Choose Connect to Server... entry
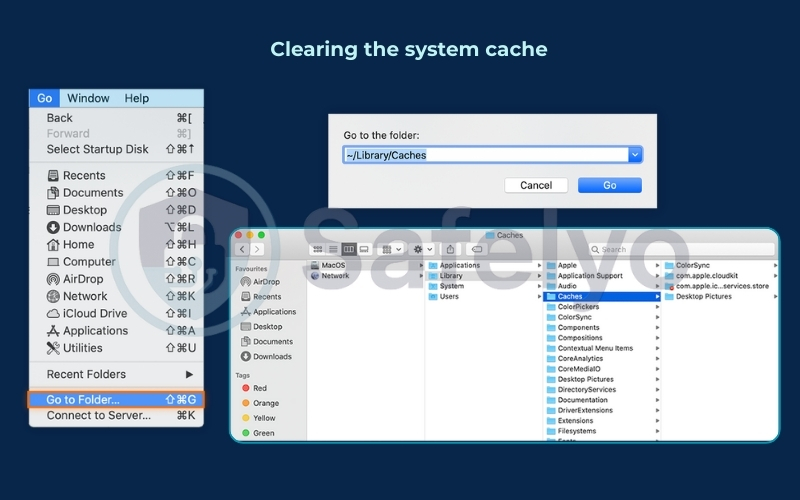Screen dimensions: 800x500 pyautogui.click(x=116, y=415)
